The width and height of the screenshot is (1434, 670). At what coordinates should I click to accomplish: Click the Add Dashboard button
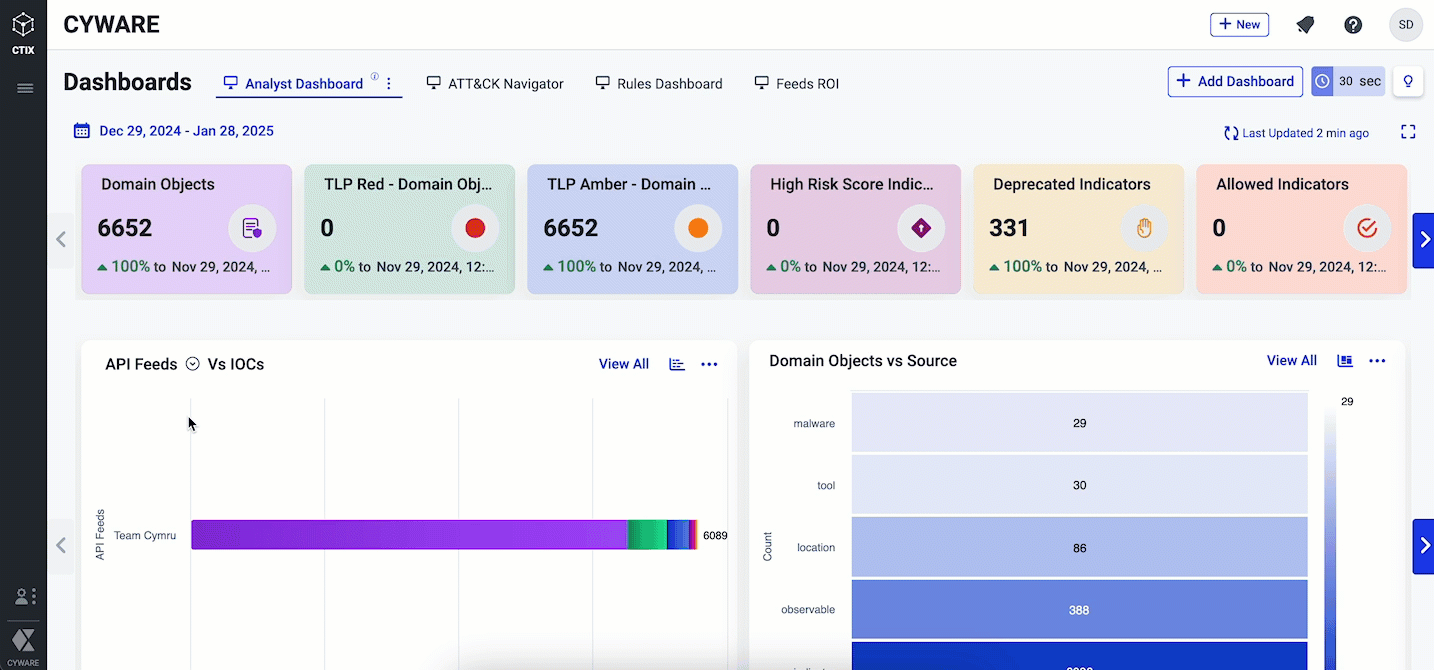(1235, 81)
